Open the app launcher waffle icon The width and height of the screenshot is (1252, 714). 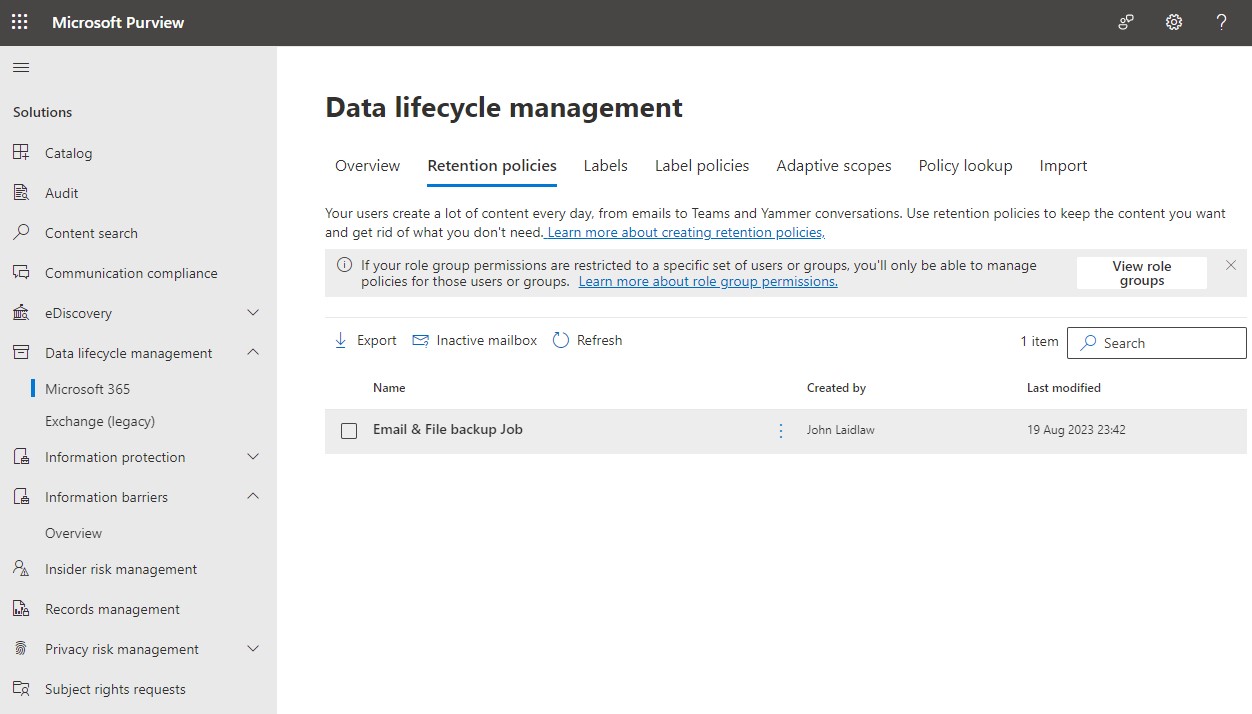[x=20, y=22]
